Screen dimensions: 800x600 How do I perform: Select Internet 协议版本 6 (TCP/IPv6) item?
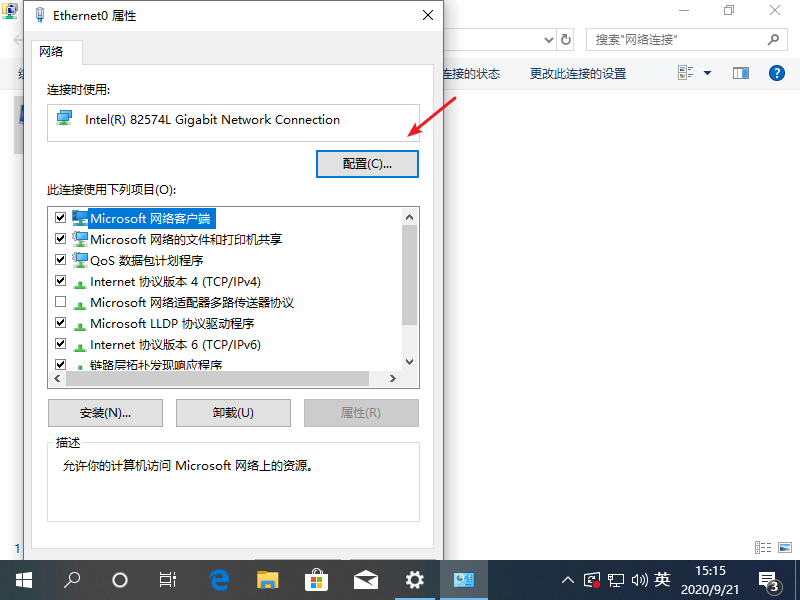(176, 345)
